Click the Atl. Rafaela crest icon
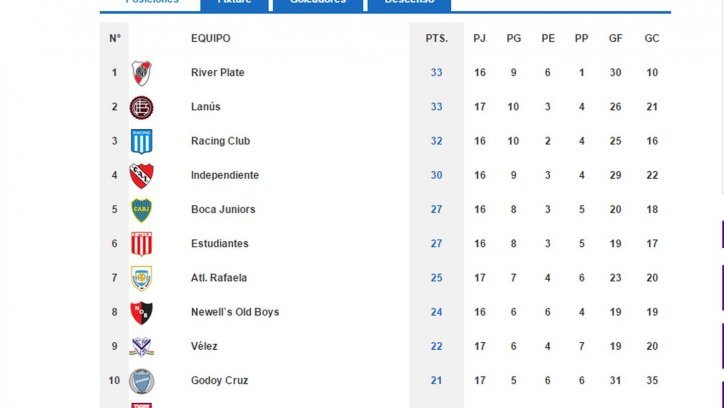724x408 pixels. click(141, 278)
